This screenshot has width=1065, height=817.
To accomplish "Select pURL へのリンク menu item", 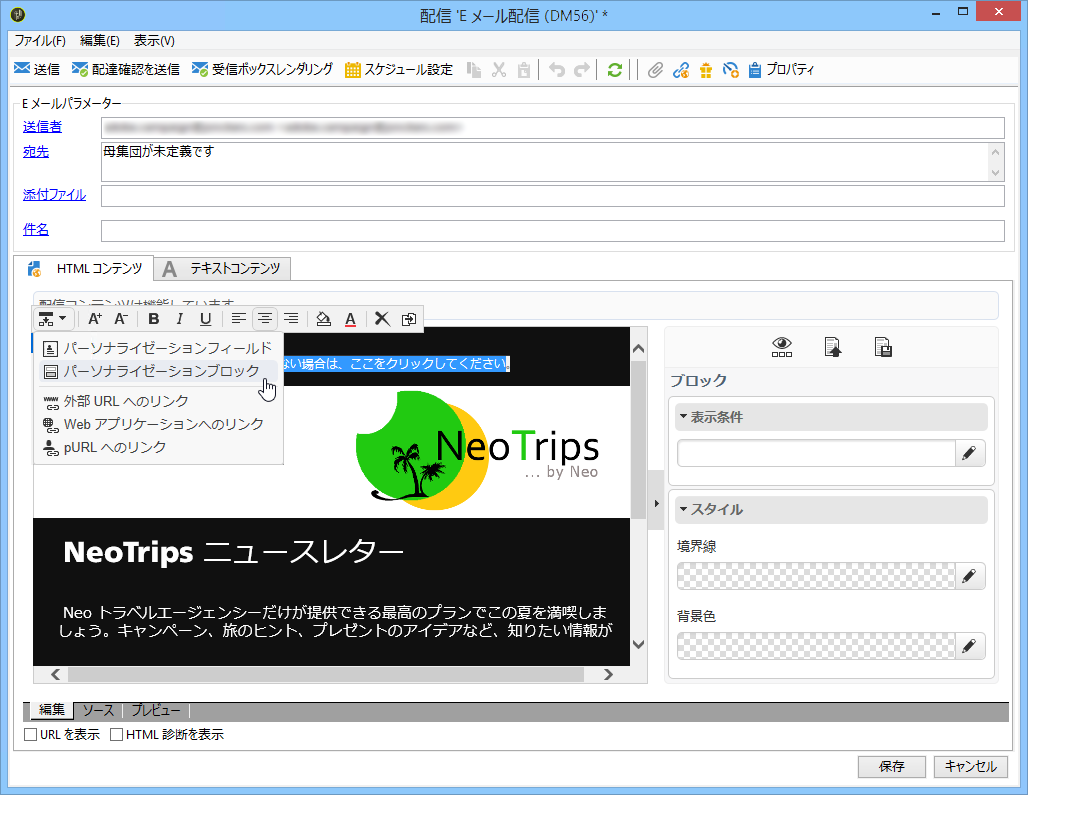I will pos(158,448).
